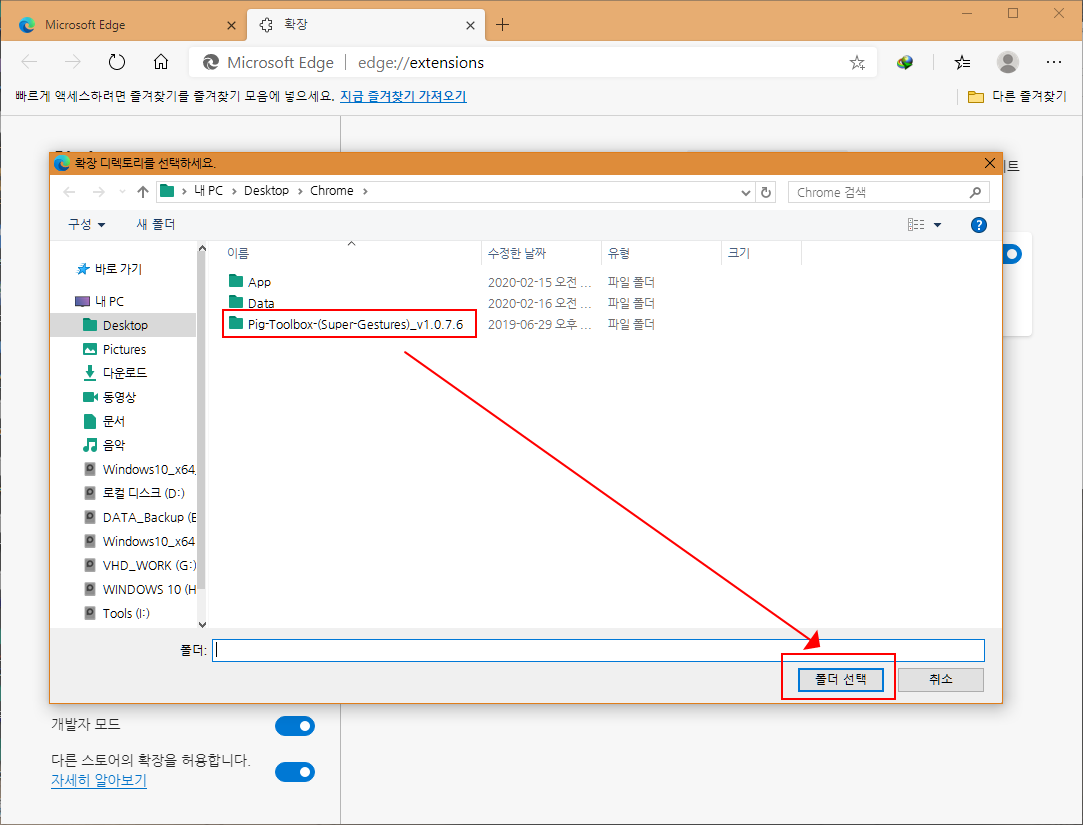Image resolution: width=1083 pixels, height=825 pixels.
Task: Click the 폴더 선택 button
Action: 840,679
